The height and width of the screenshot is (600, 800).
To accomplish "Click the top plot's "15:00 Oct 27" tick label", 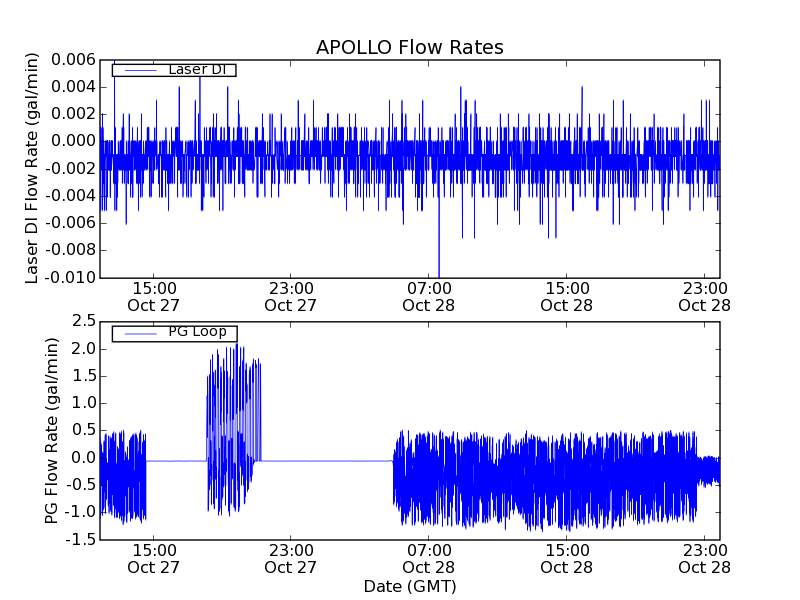I will (x=152, y=297).
